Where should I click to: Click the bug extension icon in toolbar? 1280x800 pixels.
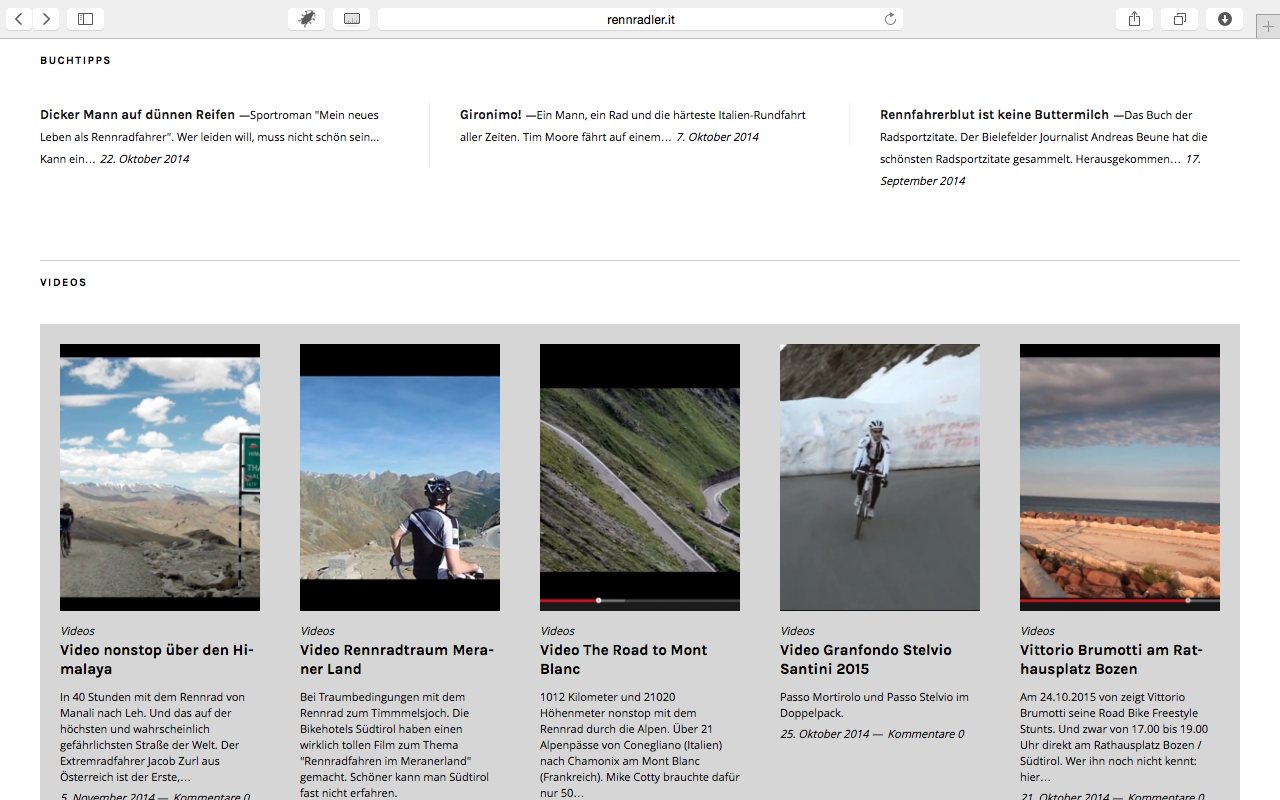[306, 19]
